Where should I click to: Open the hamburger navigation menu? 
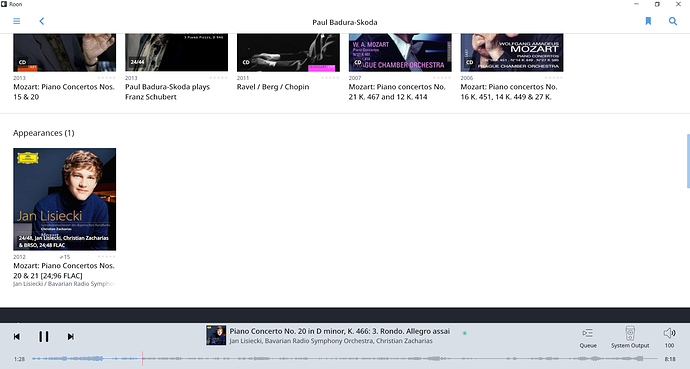(x=17, y=21)
